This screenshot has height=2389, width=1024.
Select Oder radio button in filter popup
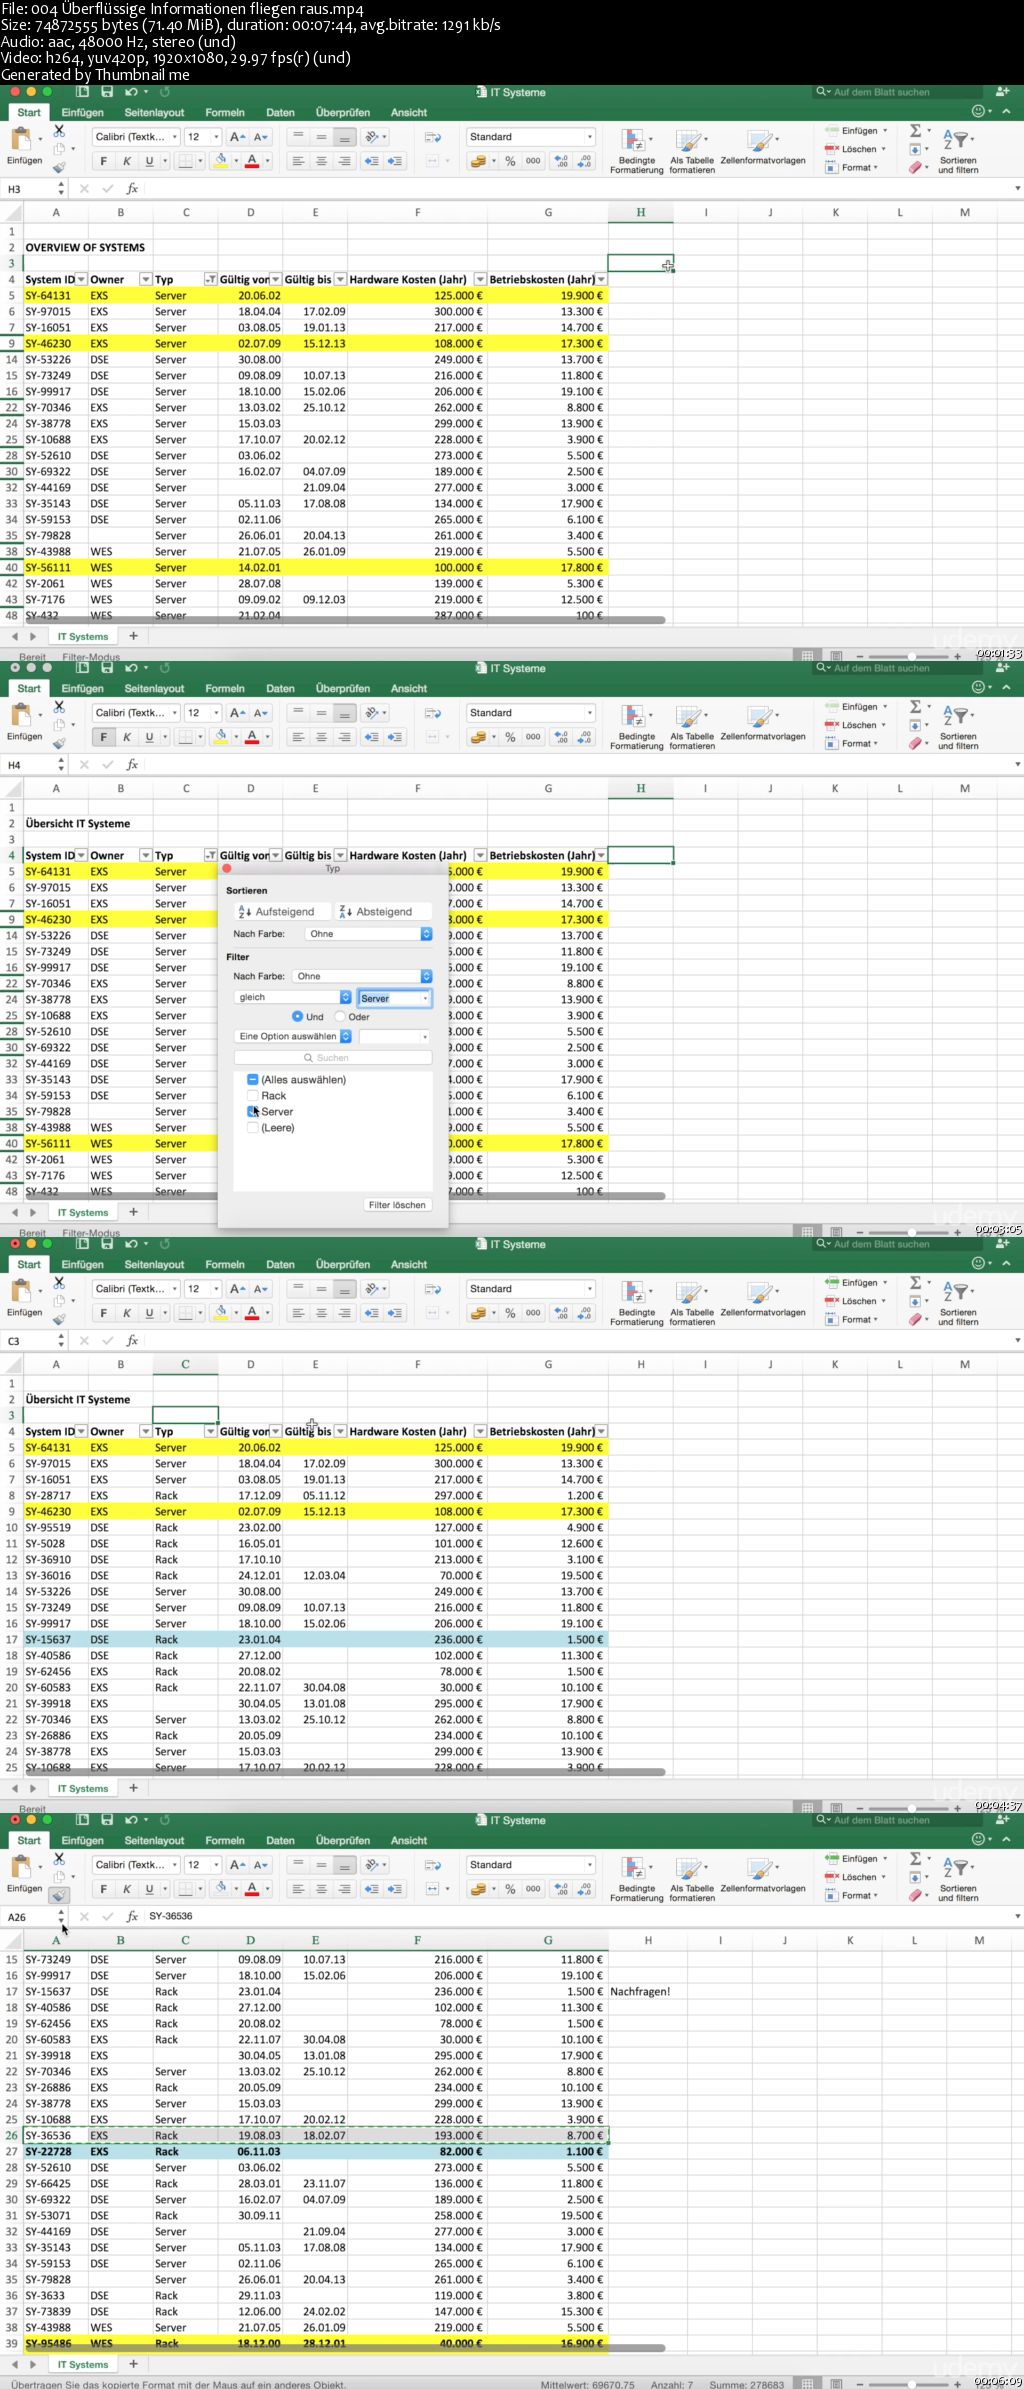pos(340,1016)
